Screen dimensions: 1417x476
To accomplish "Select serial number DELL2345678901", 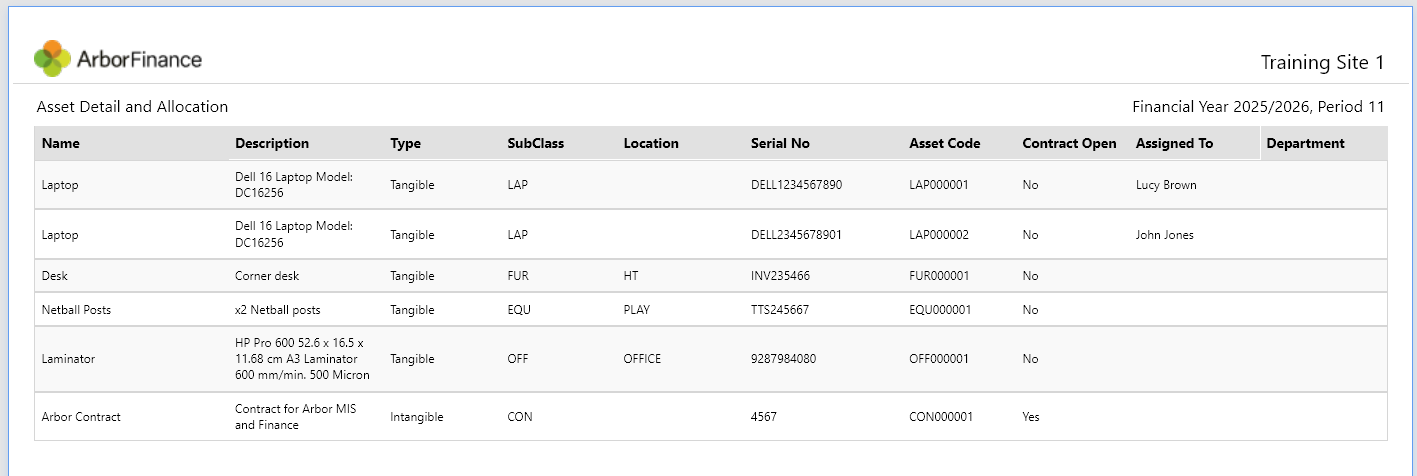I will pyautogui.click(x=797, y=235).
